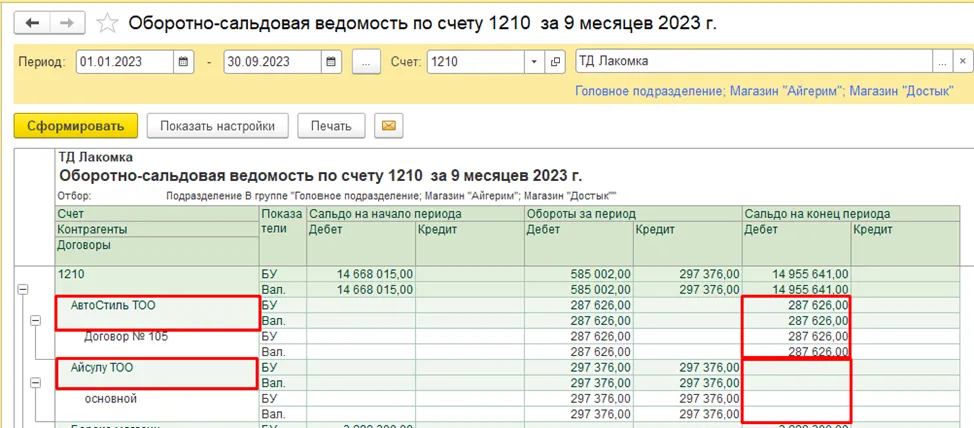Viewport: 974px width, 428px height.
Task: Click the Договоры header cell
Action: pos(158,252)
